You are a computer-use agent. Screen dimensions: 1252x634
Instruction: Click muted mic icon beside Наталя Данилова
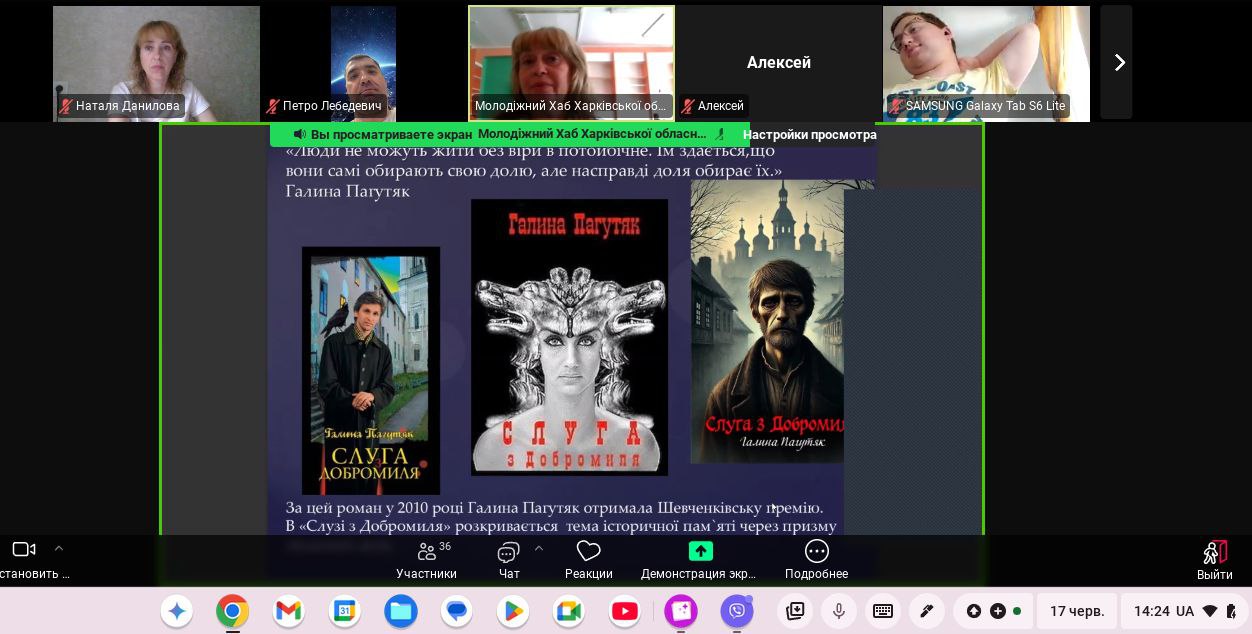click(66, 106)
